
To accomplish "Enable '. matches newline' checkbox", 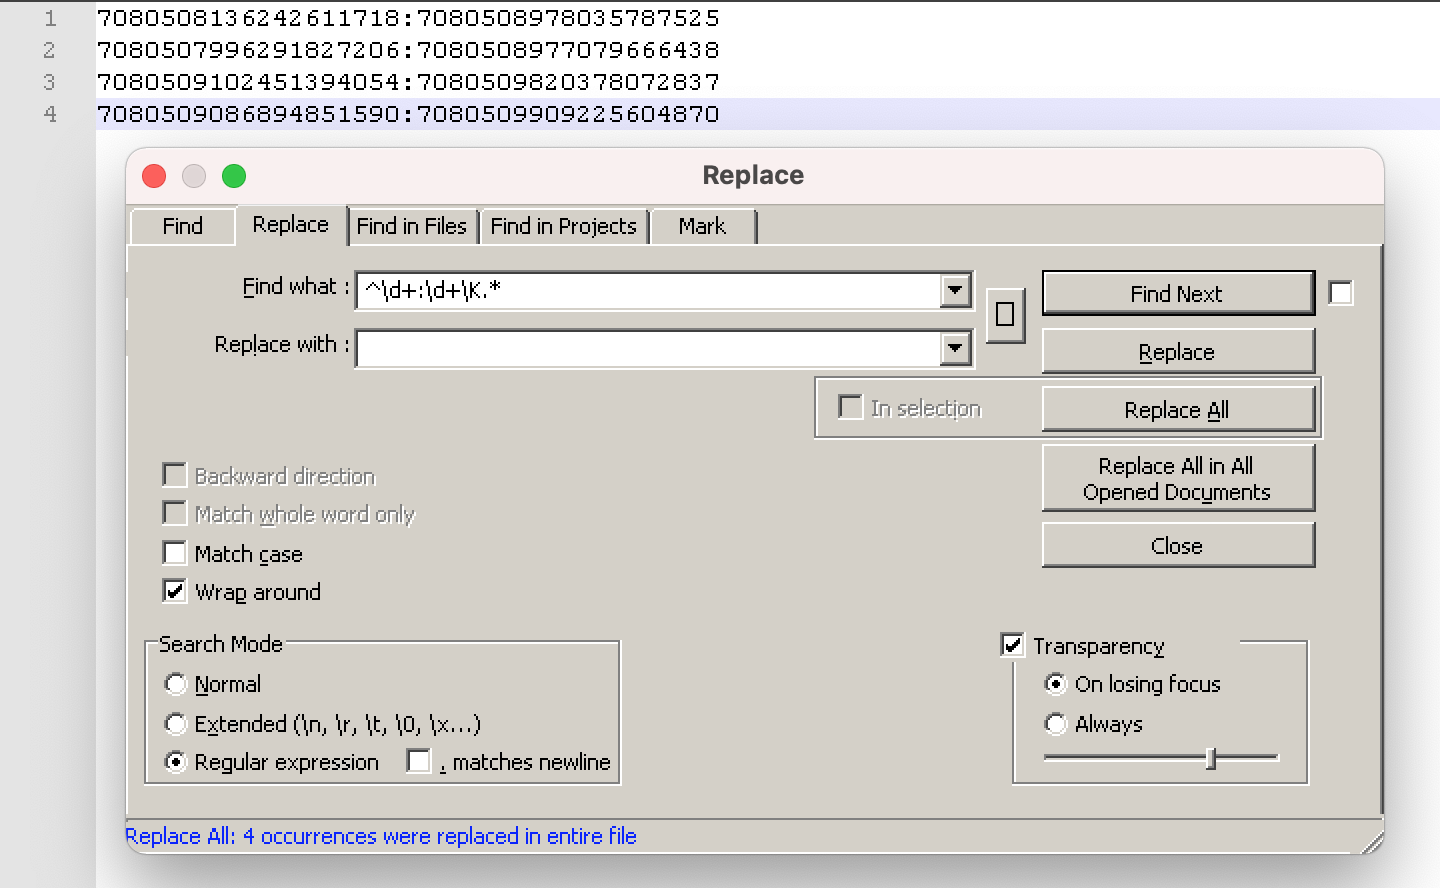I will (419, 761).
